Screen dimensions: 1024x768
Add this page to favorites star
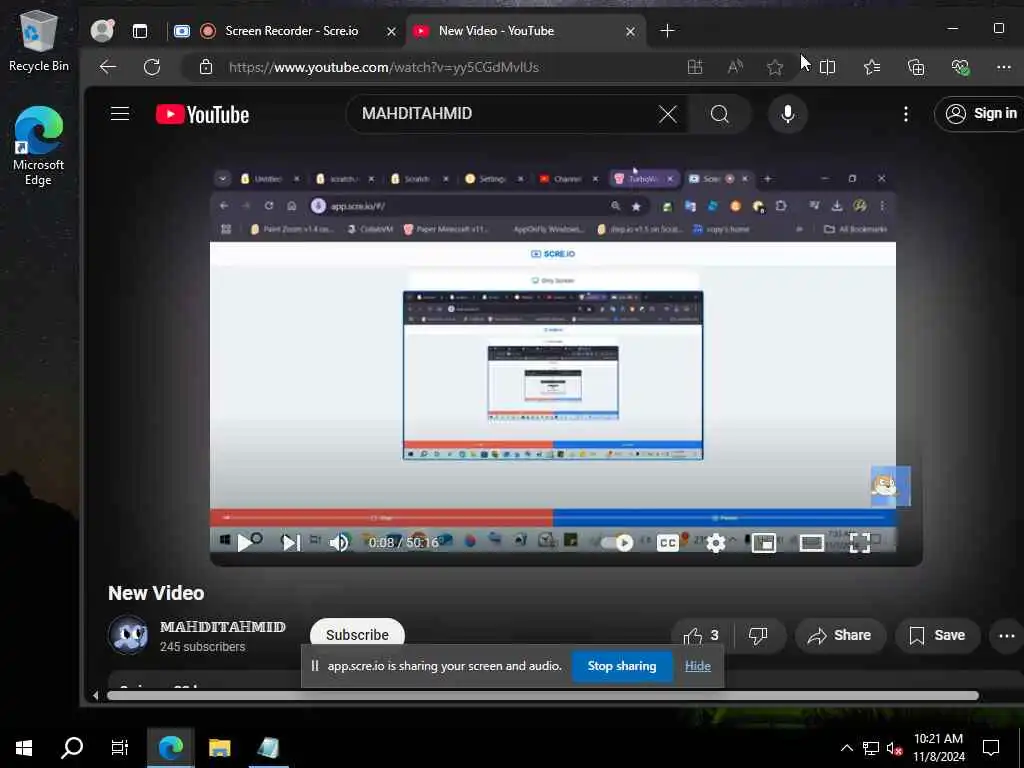click(775, 67)
